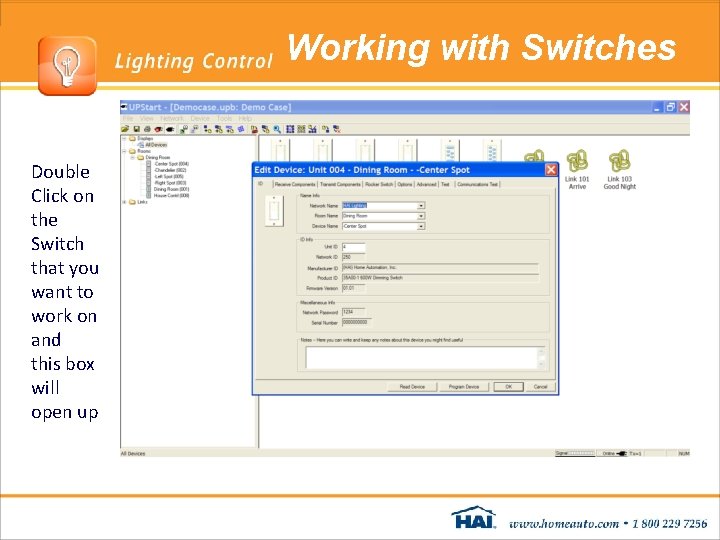
Task: Switch to the Receive Components tab
Action: pyautogui.click(x=295, y=184)
